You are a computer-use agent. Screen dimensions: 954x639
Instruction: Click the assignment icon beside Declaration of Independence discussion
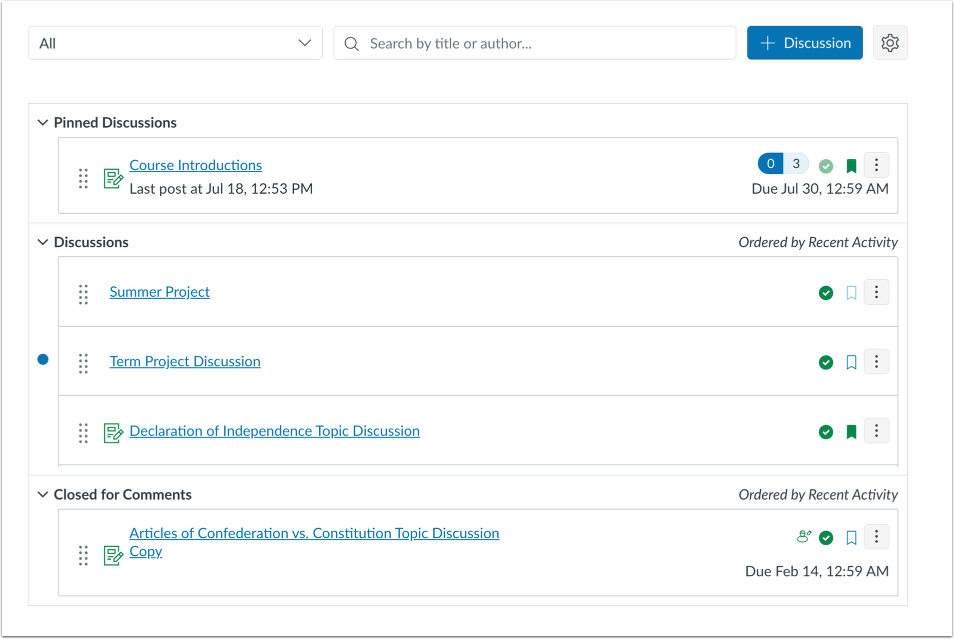(113, 431)
